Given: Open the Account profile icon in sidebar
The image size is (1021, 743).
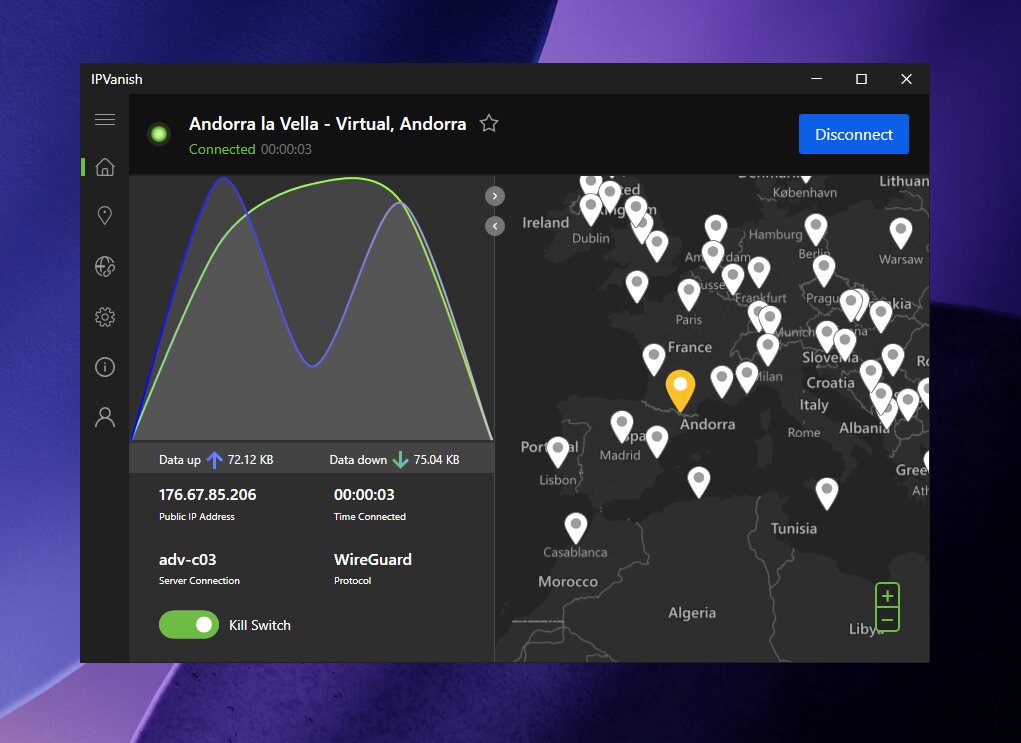Looking at the screenshot, I should point(105,417).
